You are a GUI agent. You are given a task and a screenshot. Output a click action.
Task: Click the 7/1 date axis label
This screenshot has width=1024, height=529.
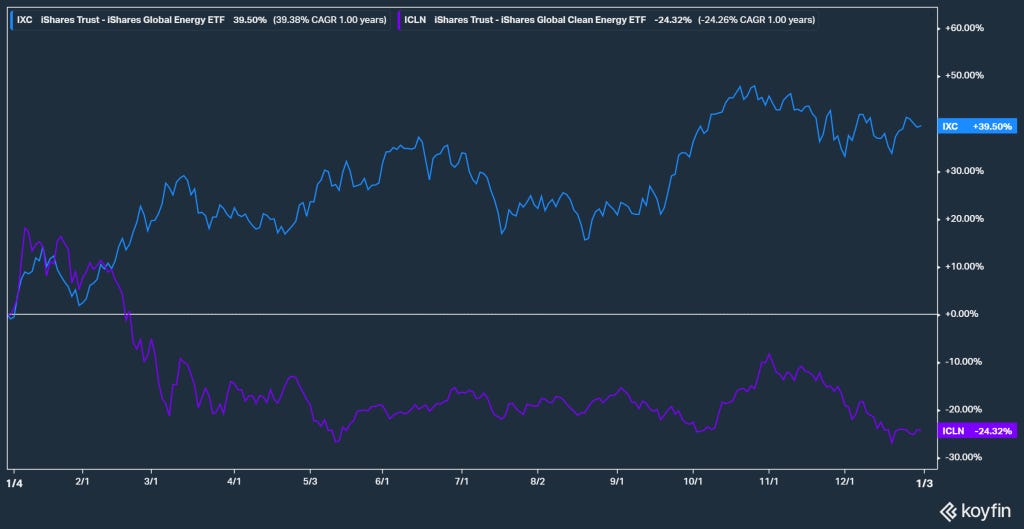click(462, 482)
